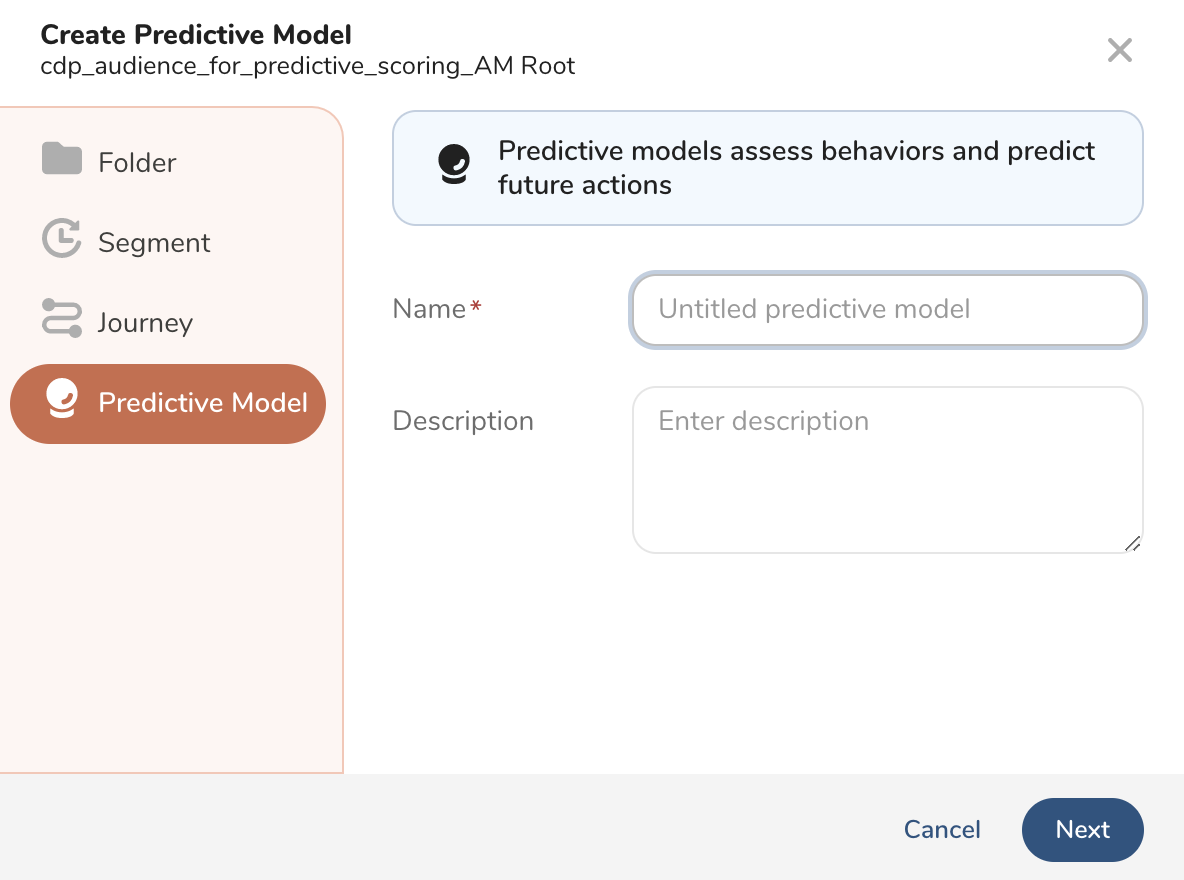
Task: Click the cdp_audience_for_predictive_scoring_AM Root subtitle
Action: click(308, 67)
